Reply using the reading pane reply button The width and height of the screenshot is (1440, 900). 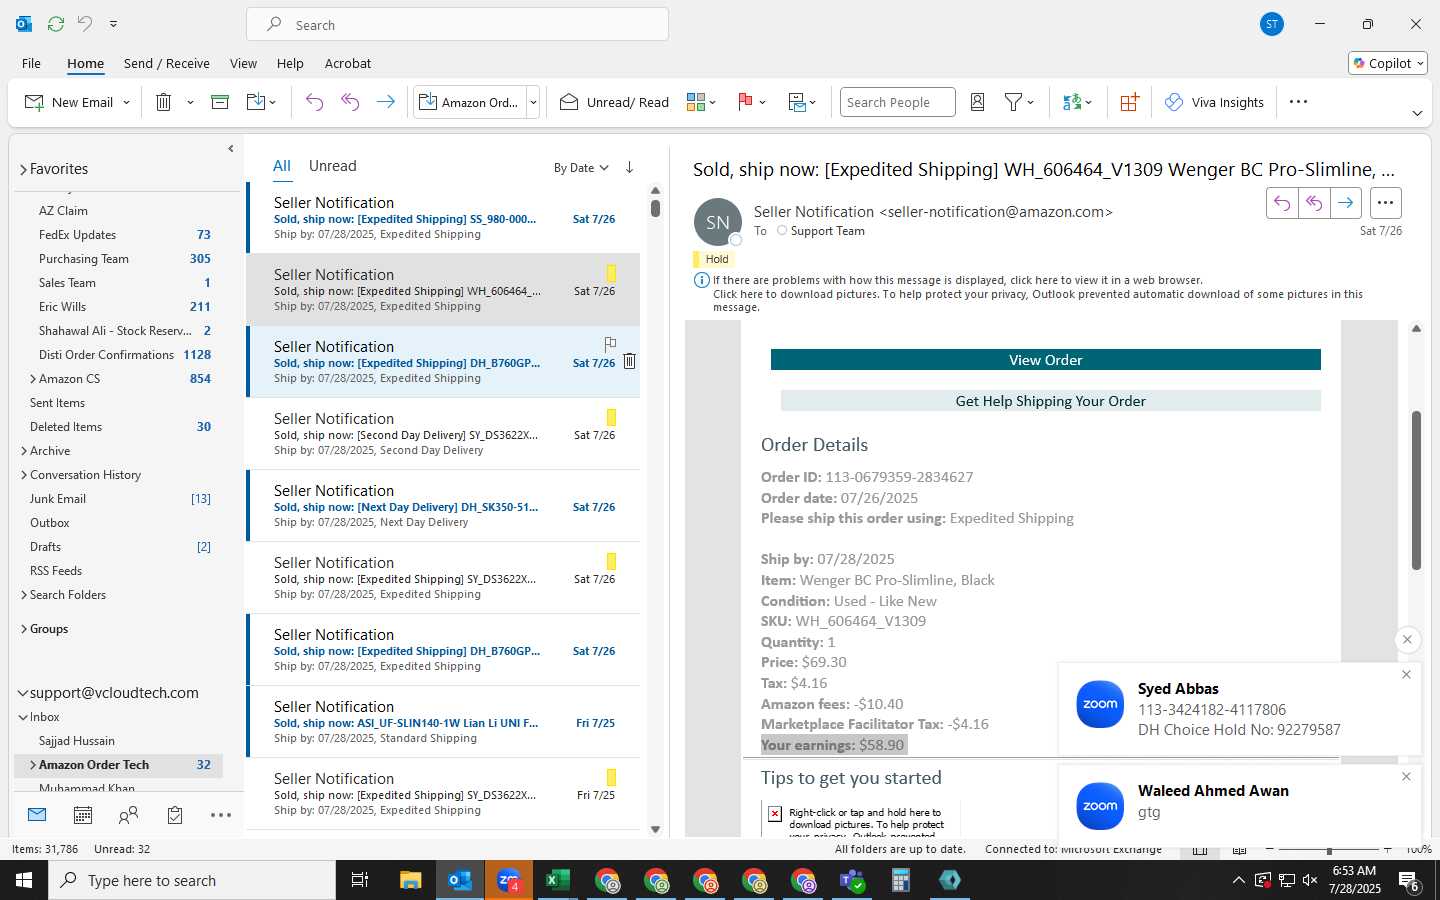pyautogui.click(x=1282, y=203)
